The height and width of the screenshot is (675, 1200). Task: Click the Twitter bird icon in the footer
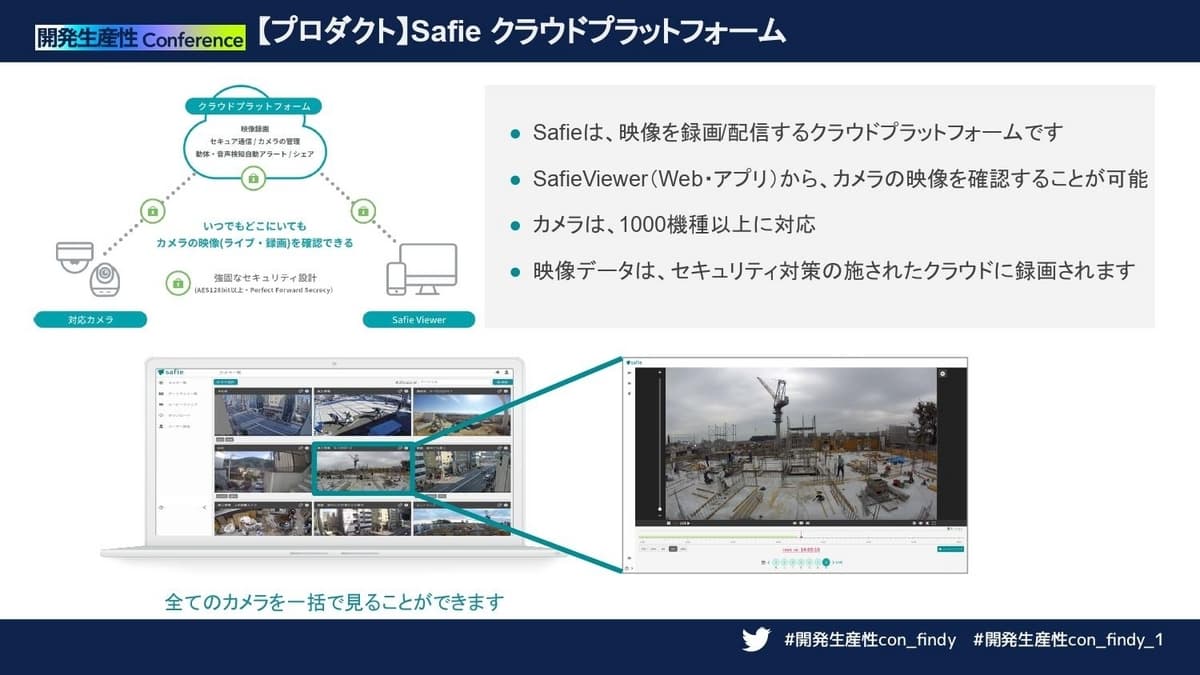[x=756, y=640]
